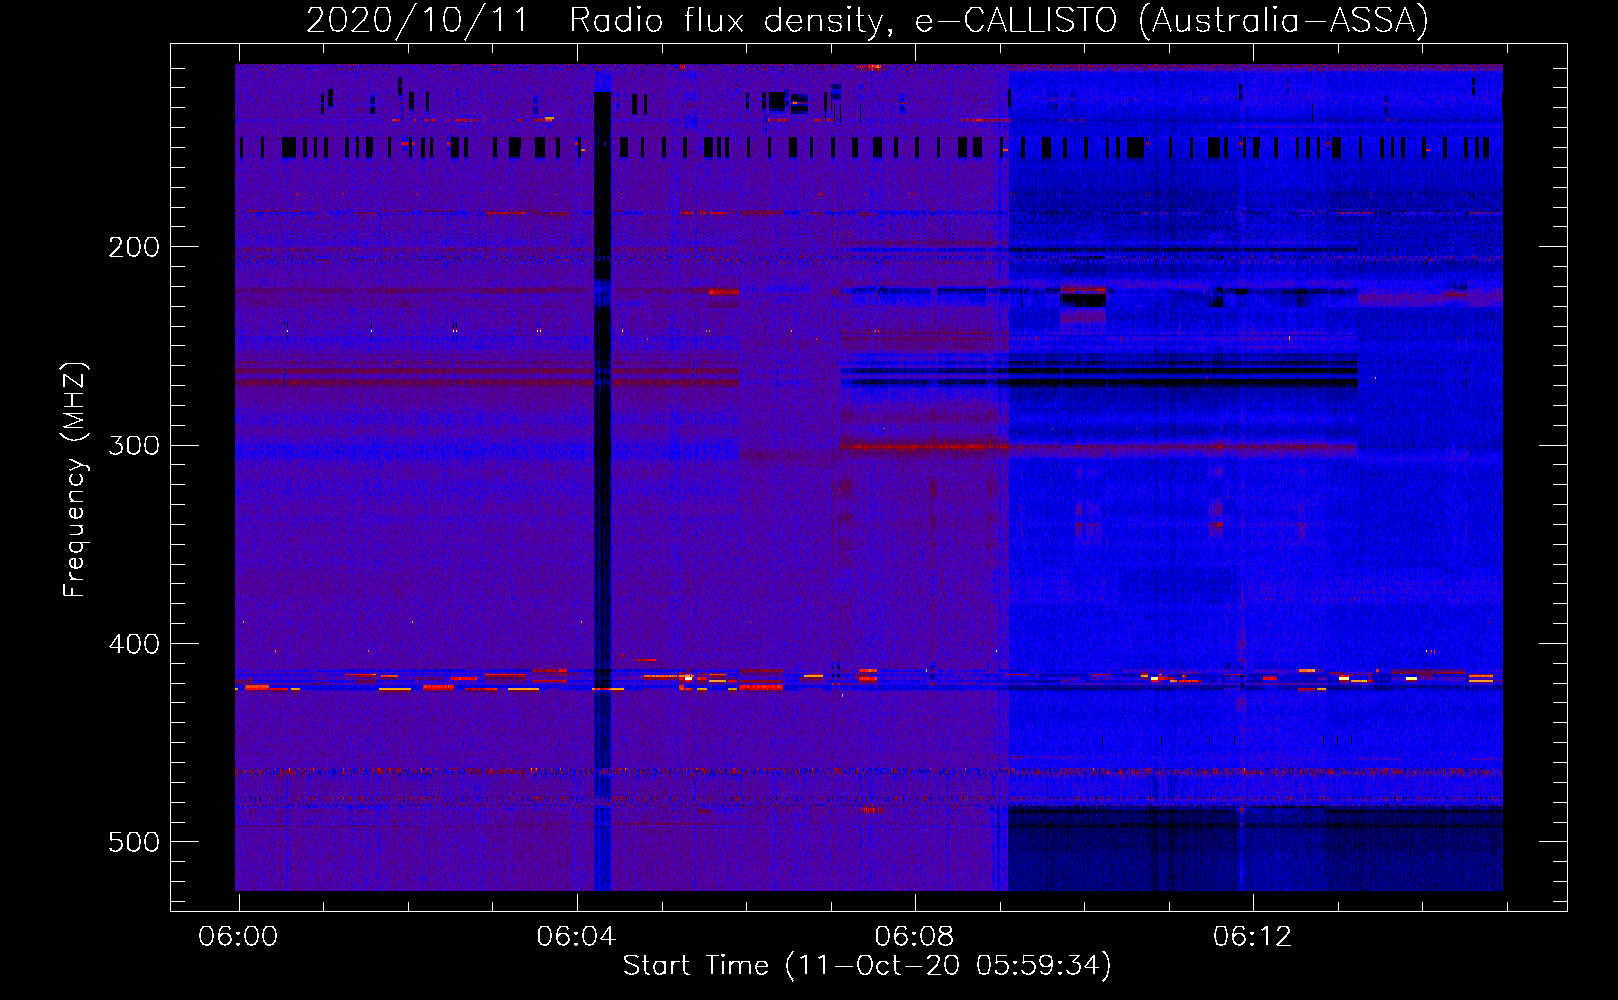Click the 400 frequency tick label

[134, 644]
